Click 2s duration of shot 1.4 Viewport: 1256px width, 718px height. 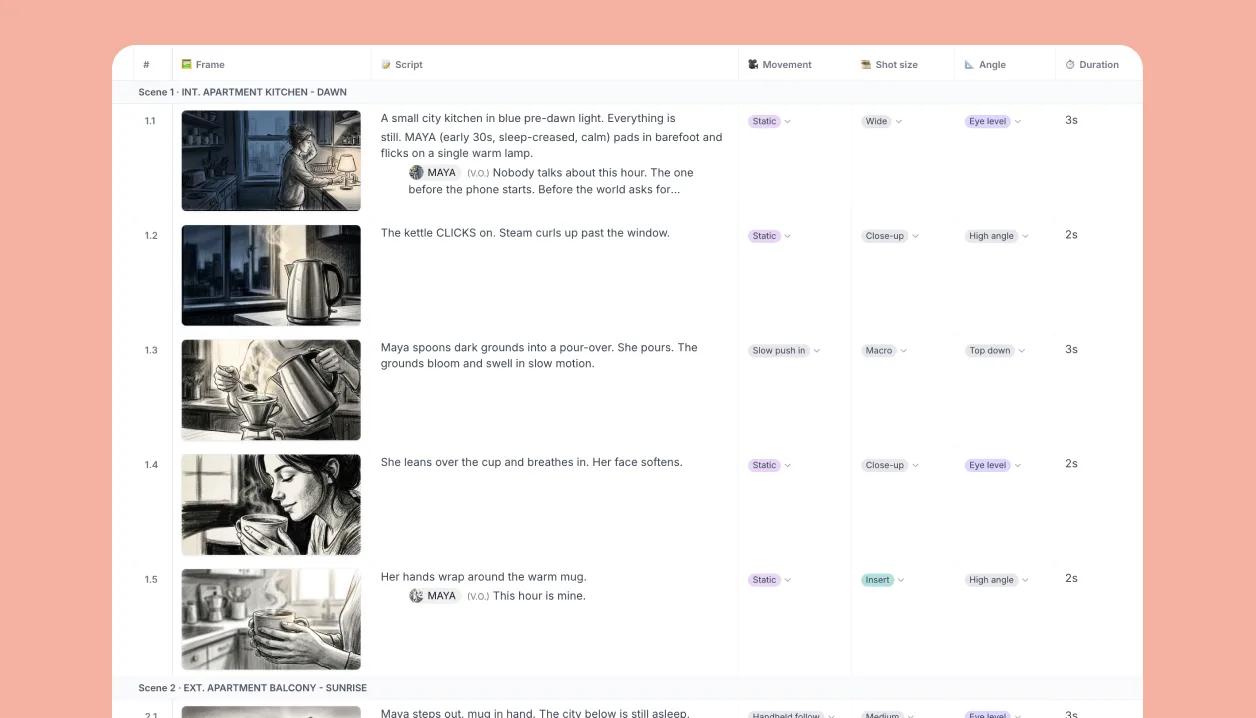(1071, 464)
